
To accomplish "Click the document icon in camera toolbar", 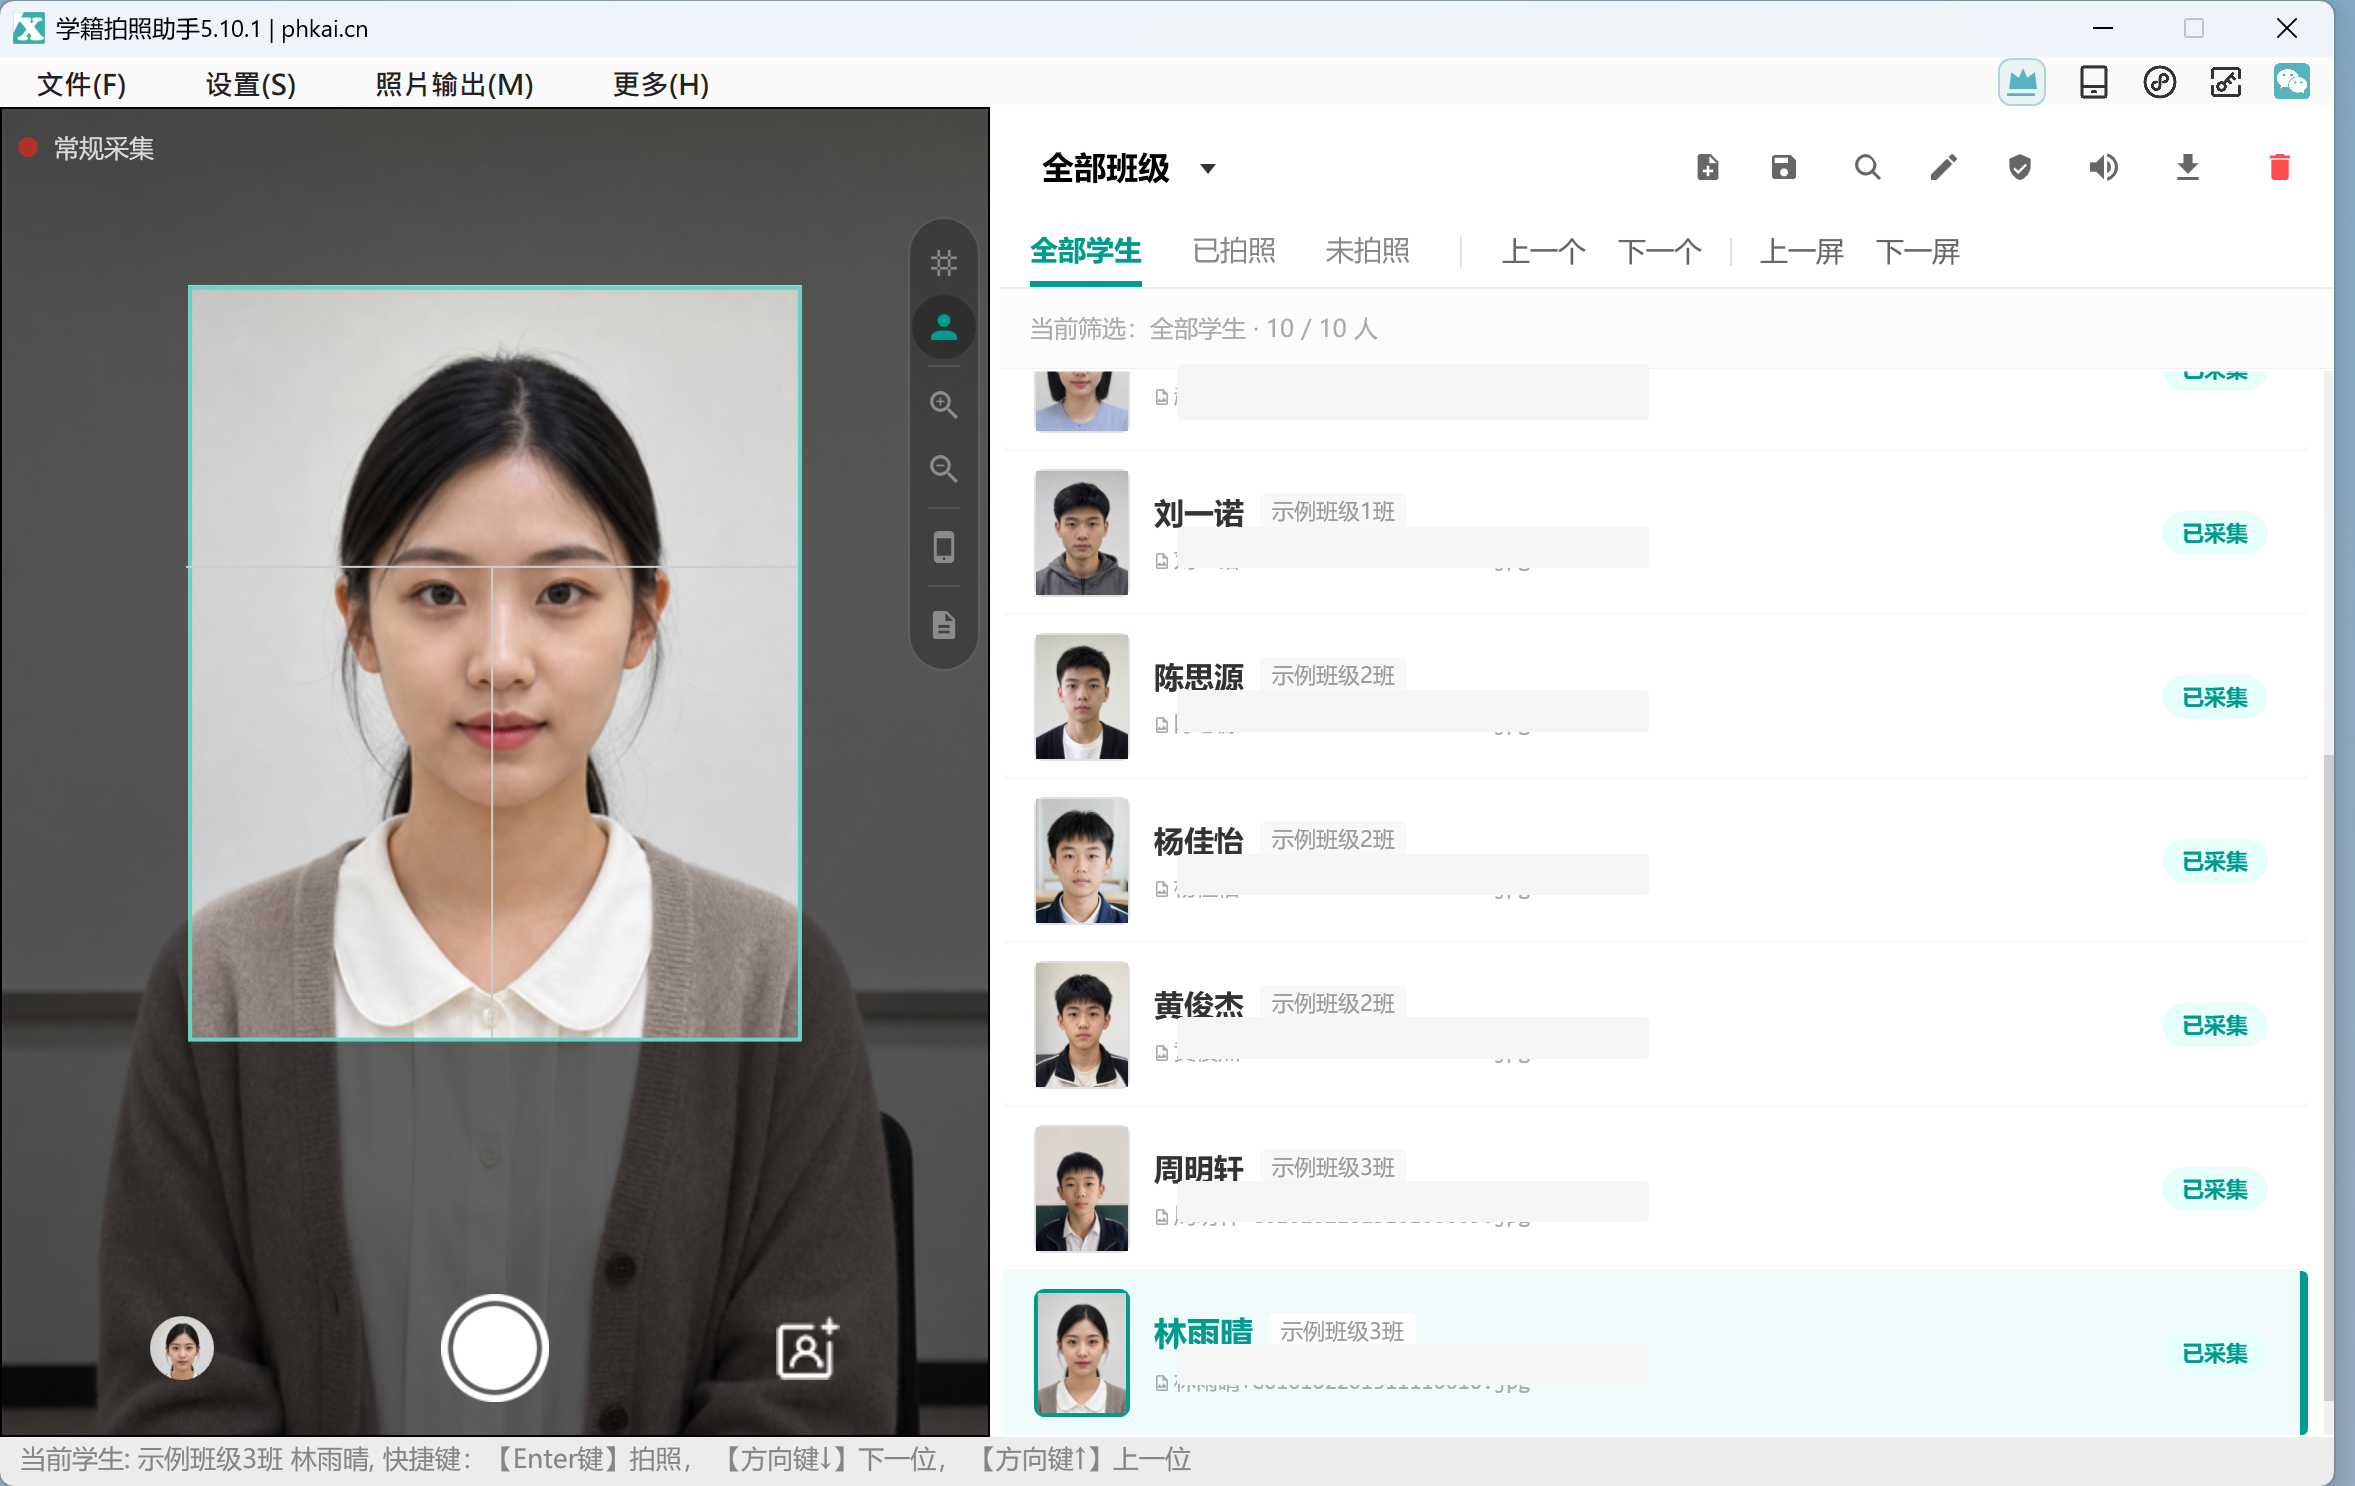I will [943, 625].
